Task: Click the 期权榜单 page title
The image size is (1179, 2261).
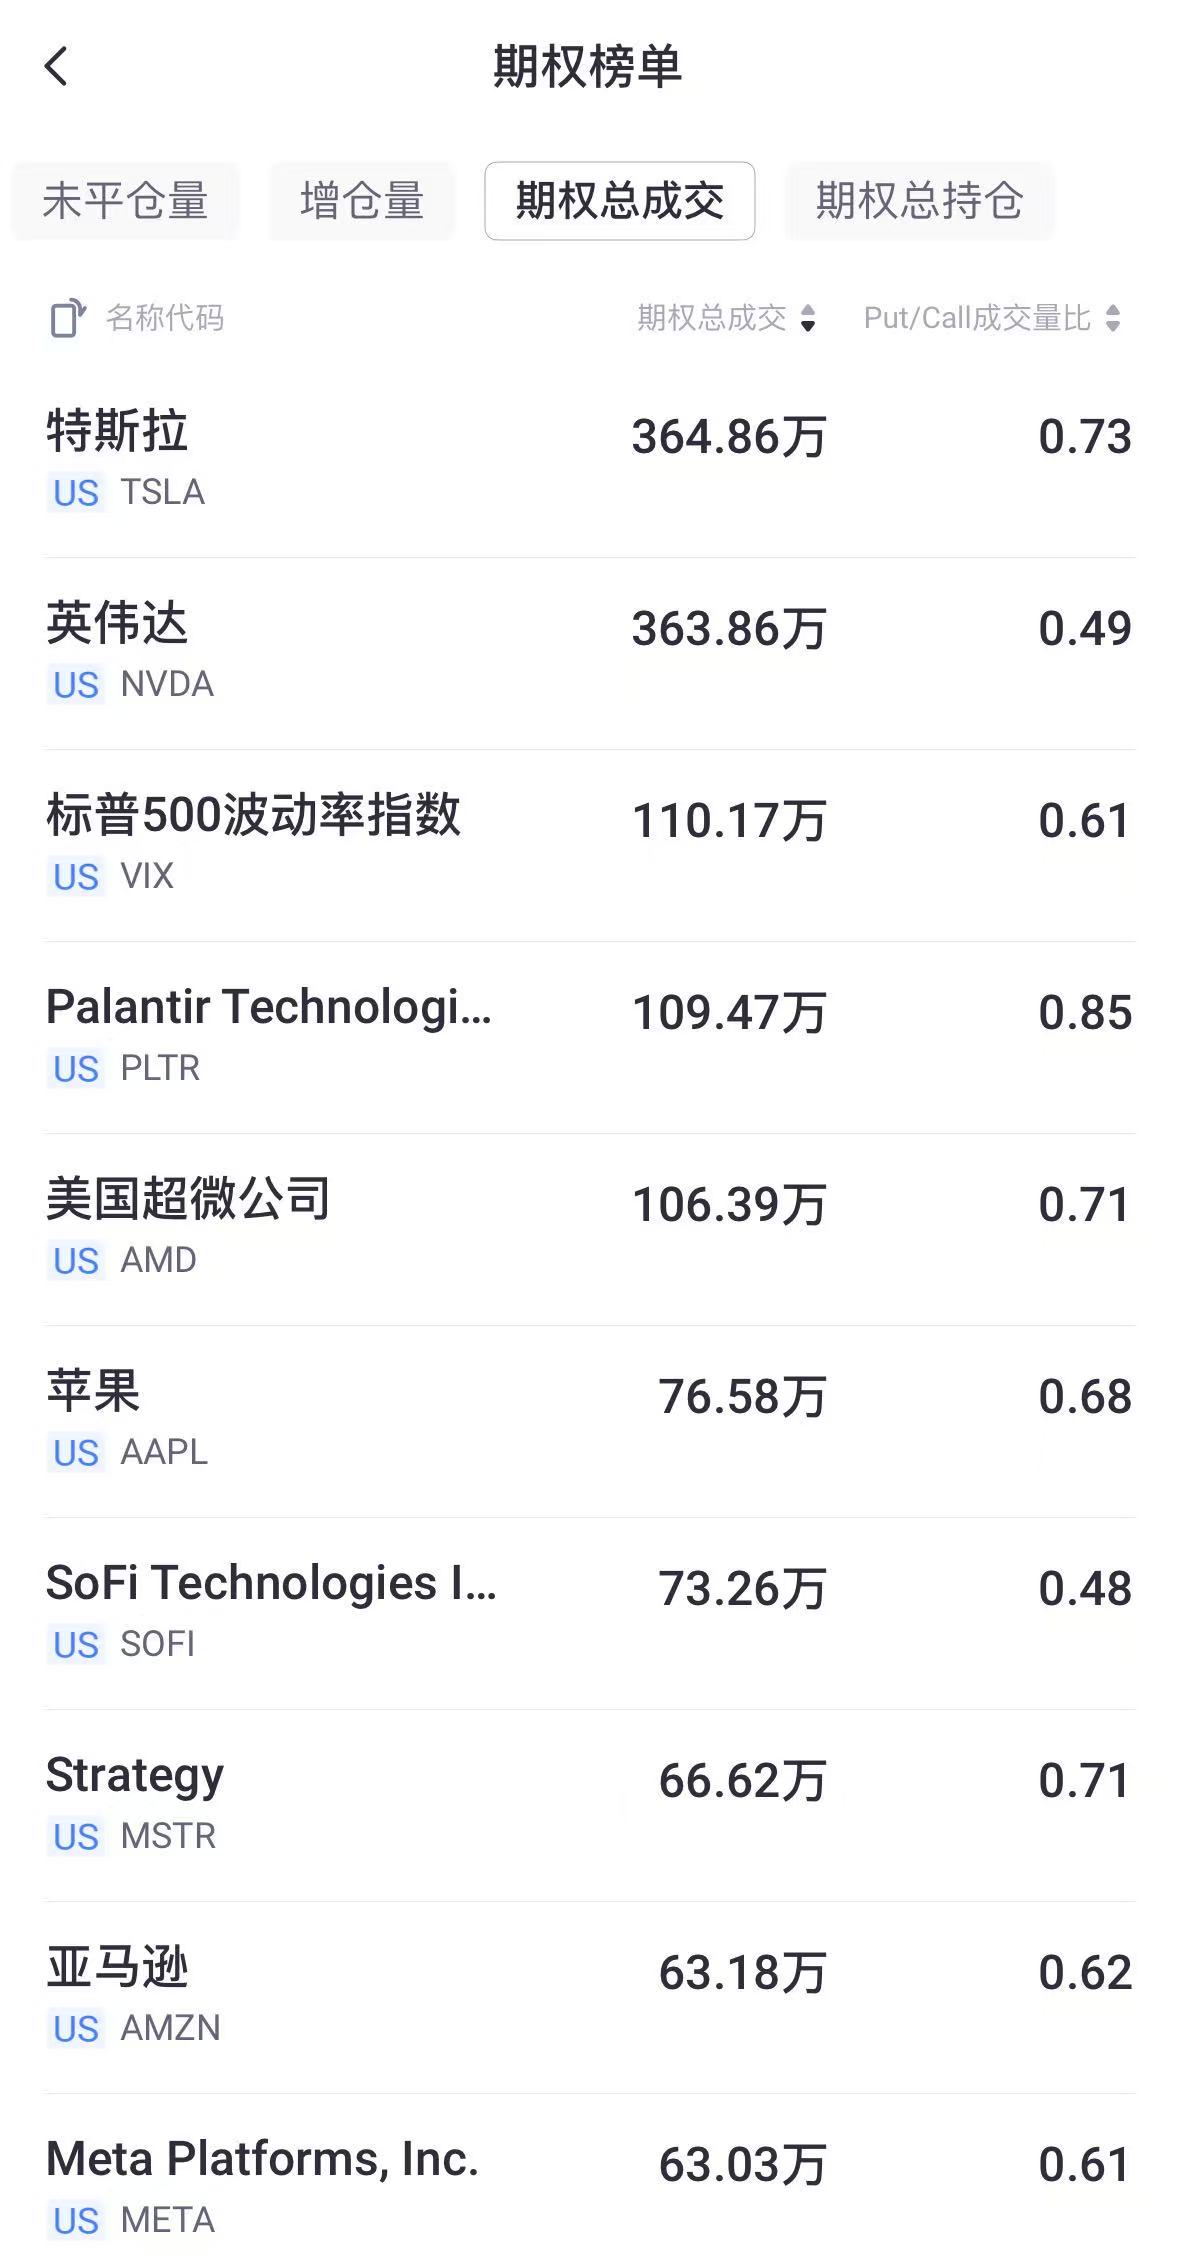Action: click(588, 67)
